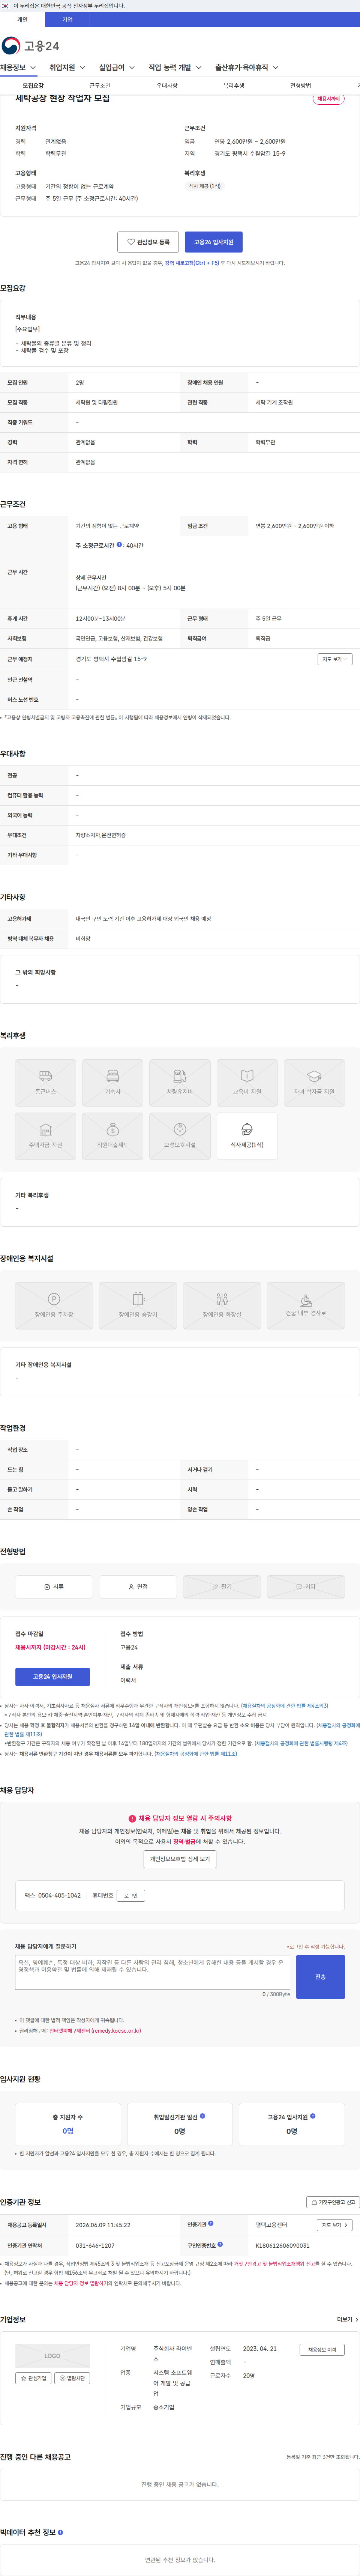Open 지도 보기 for 평택고용센터
Image resolution: width=360 pixels, height=2576 pixels.
coord(335,2225)
